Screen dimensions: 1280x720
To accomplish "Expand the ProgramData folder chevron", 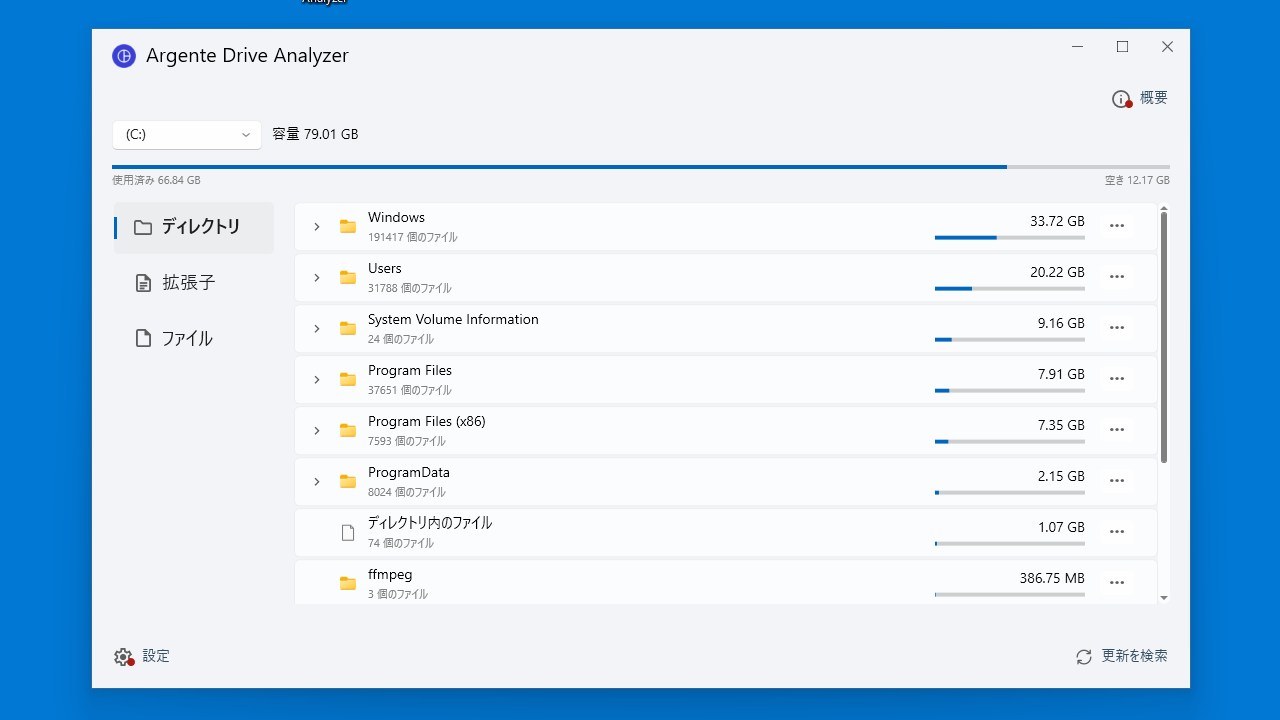I will [316, 482].
